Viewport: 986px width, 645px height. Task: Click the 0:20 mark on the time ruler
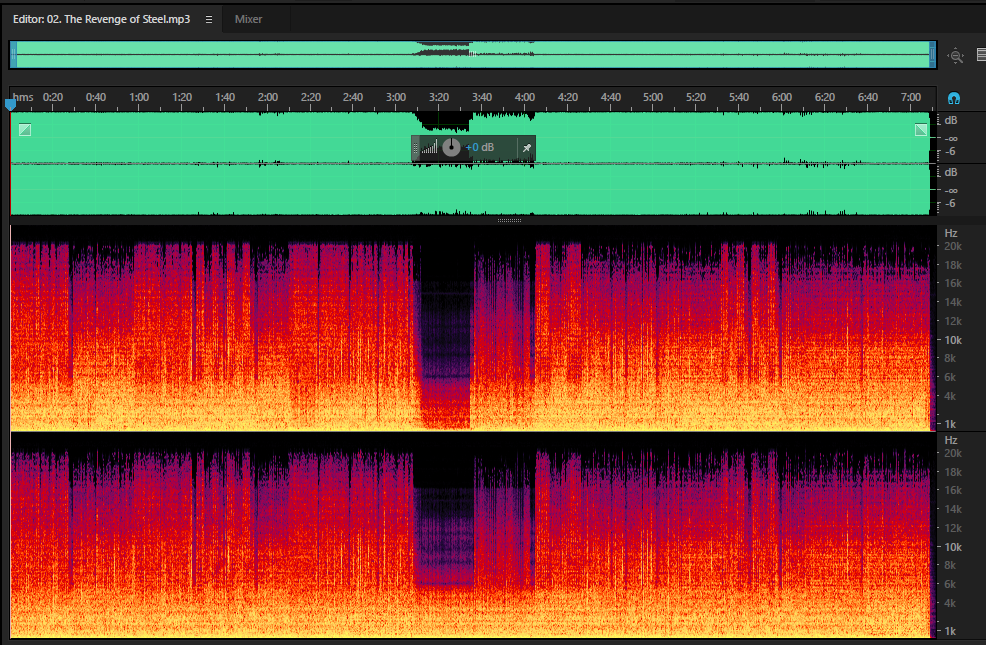[53, 97]
